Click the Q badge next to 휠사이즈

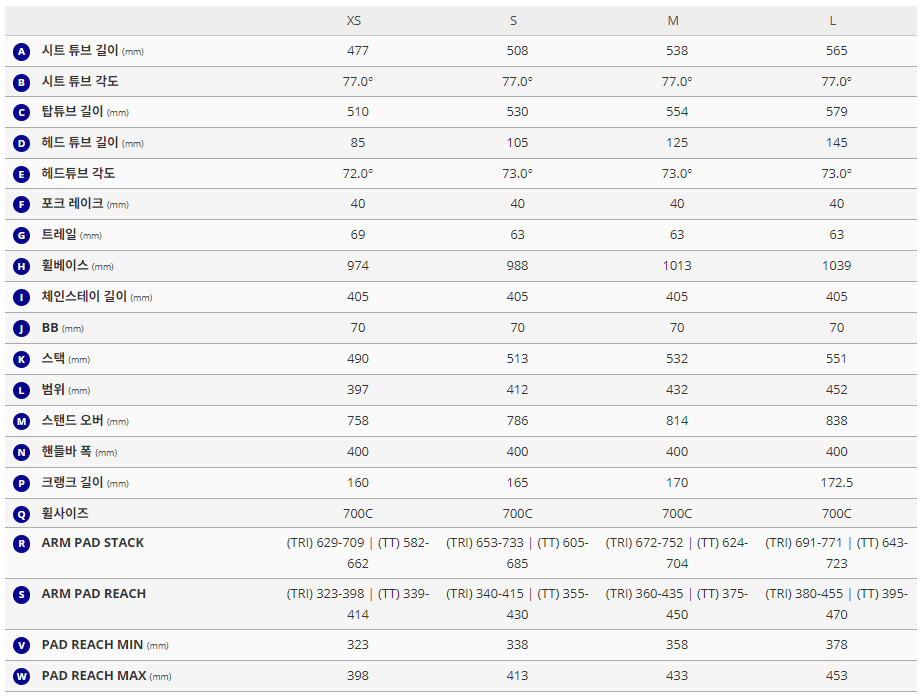pos(22,514)
